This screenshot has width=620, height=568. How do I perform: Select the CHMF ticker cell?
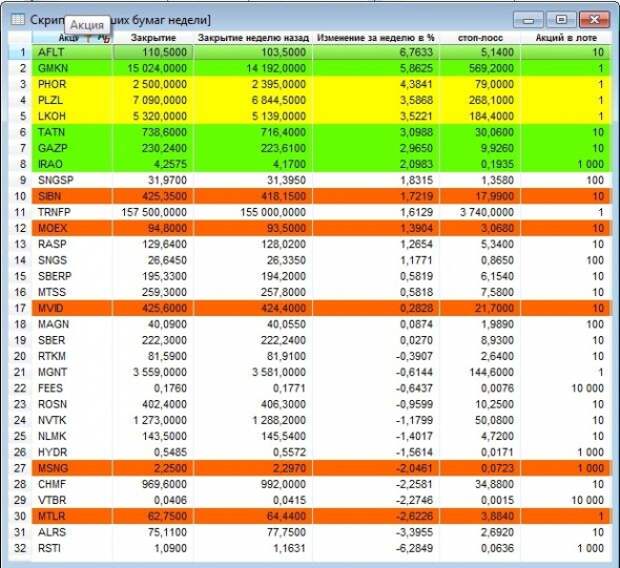pyautogui.click(x=72, y=484)
